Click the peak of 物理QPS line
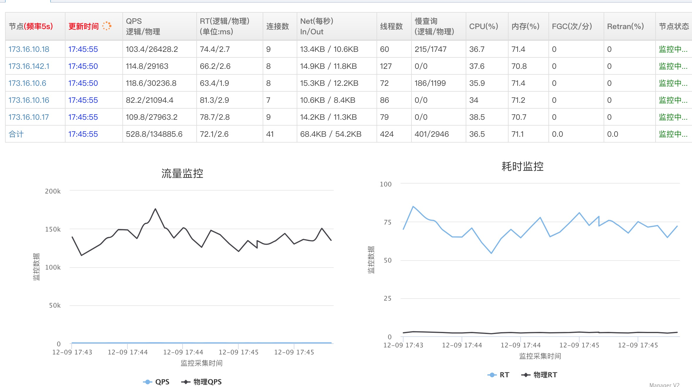 [155, 209]
